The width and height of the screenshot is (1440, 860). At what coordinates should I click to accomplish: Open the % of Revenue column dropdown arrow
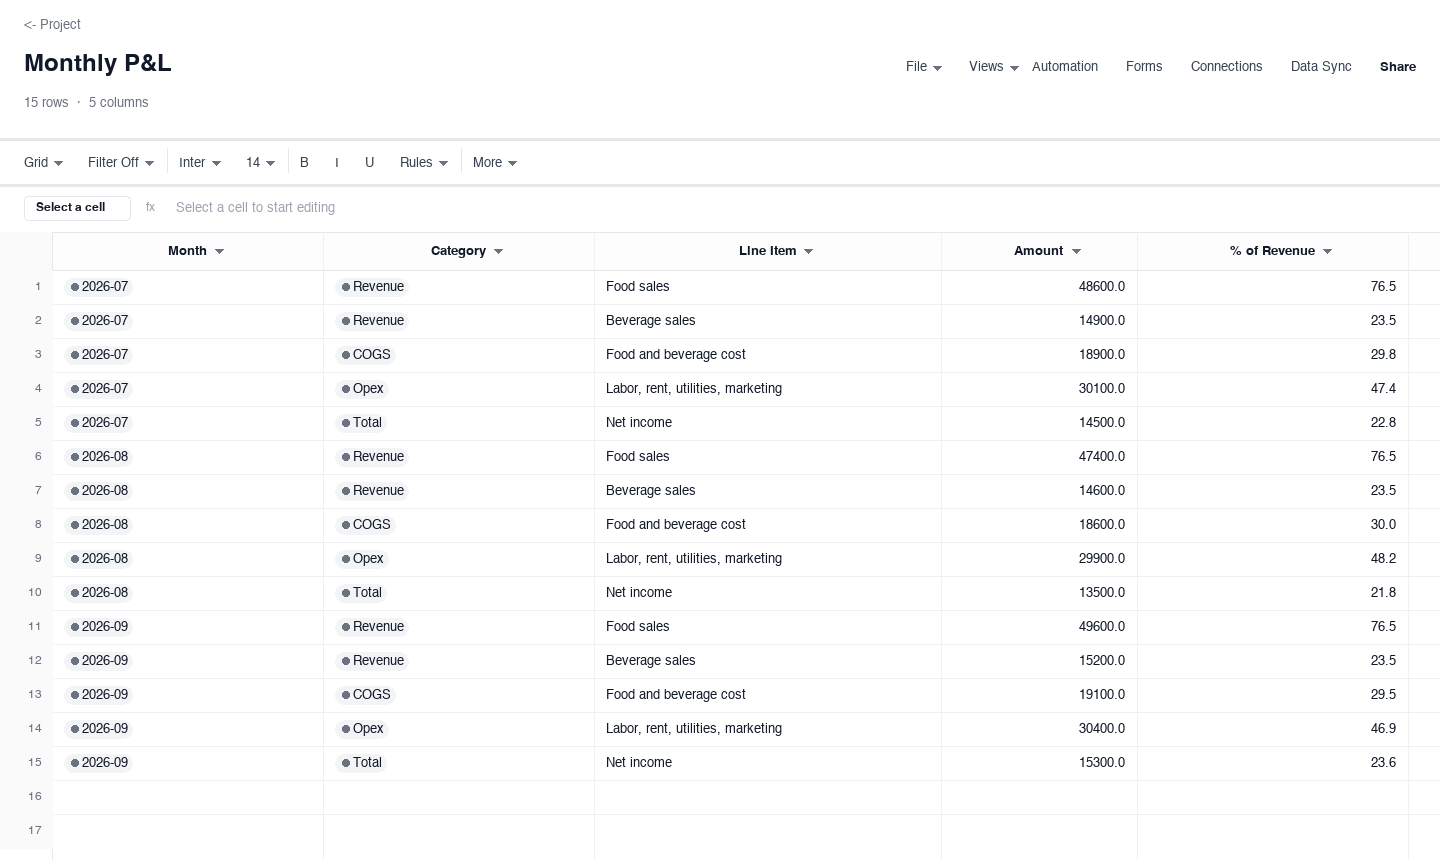(1328, 251)
